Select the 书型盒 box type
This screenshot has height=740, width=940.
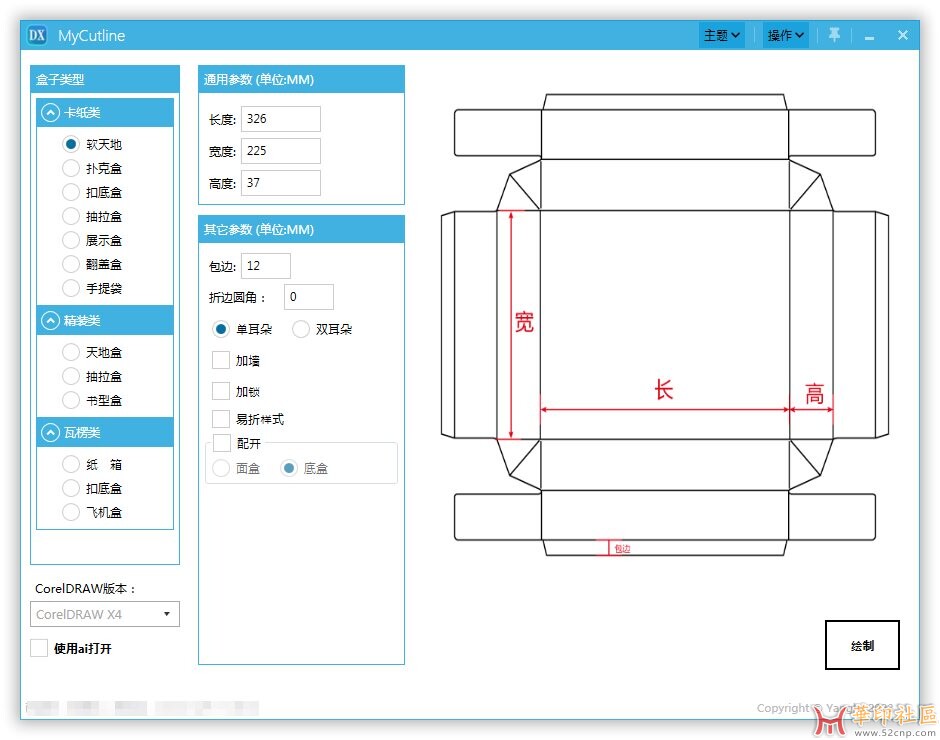click(71, 400)
